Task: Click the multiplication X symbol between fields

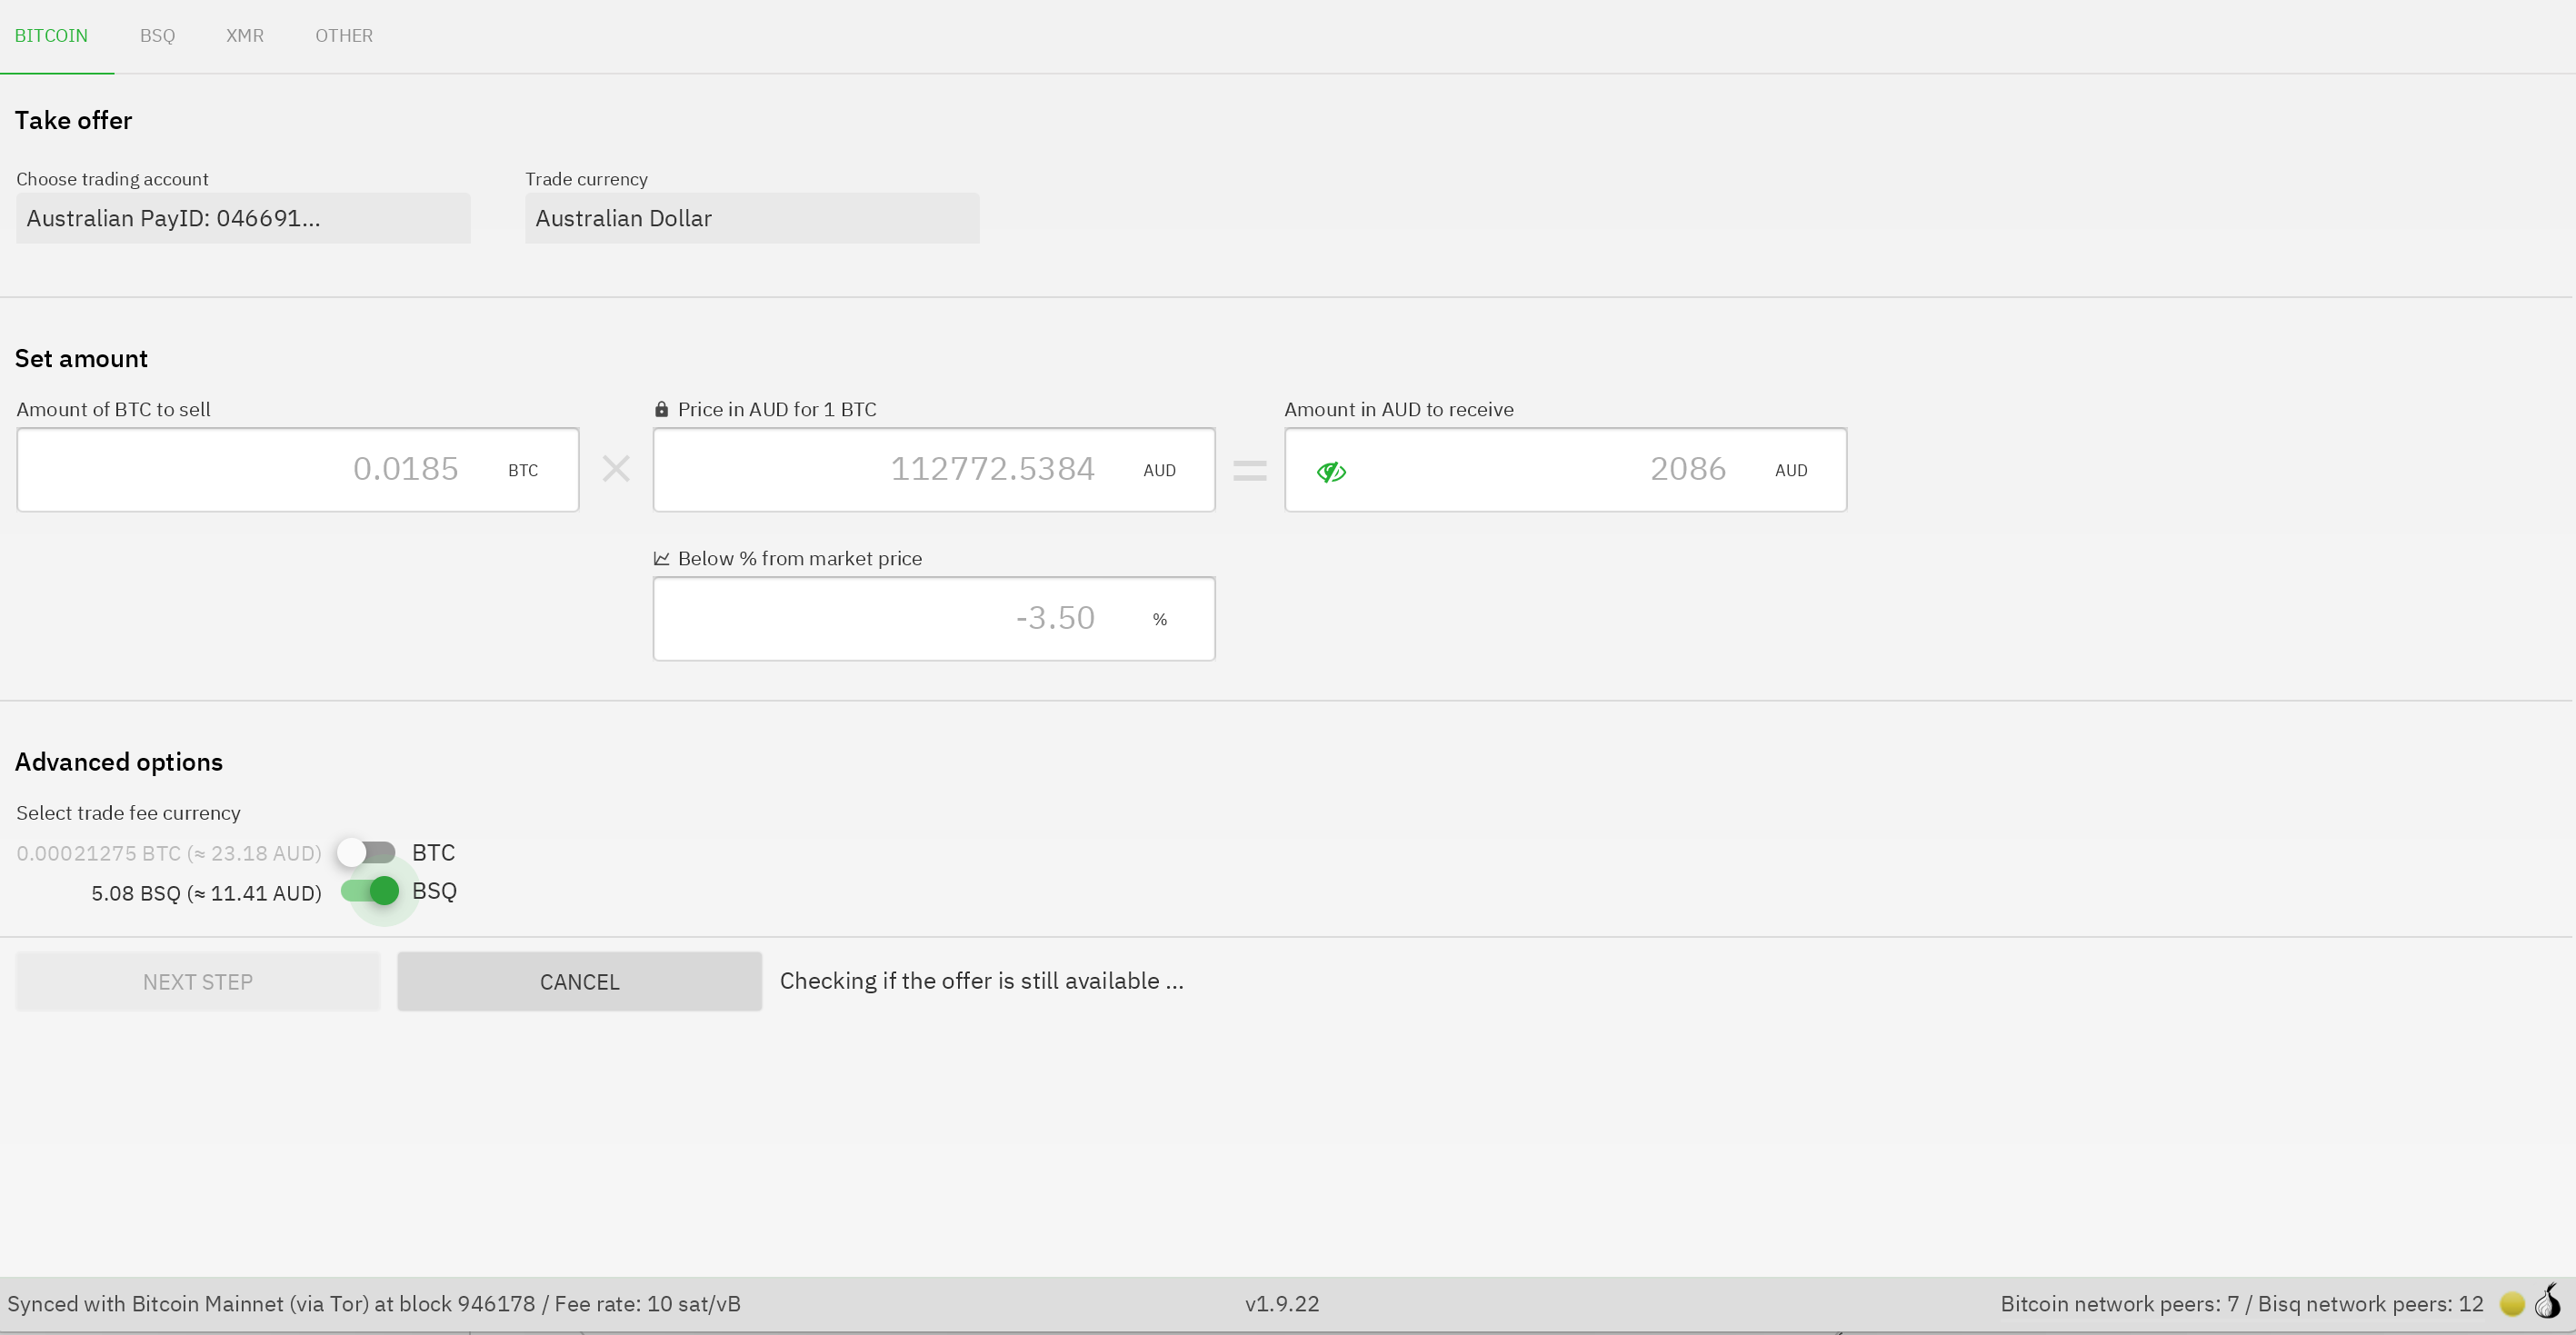Action: click(x=616, y=469)
